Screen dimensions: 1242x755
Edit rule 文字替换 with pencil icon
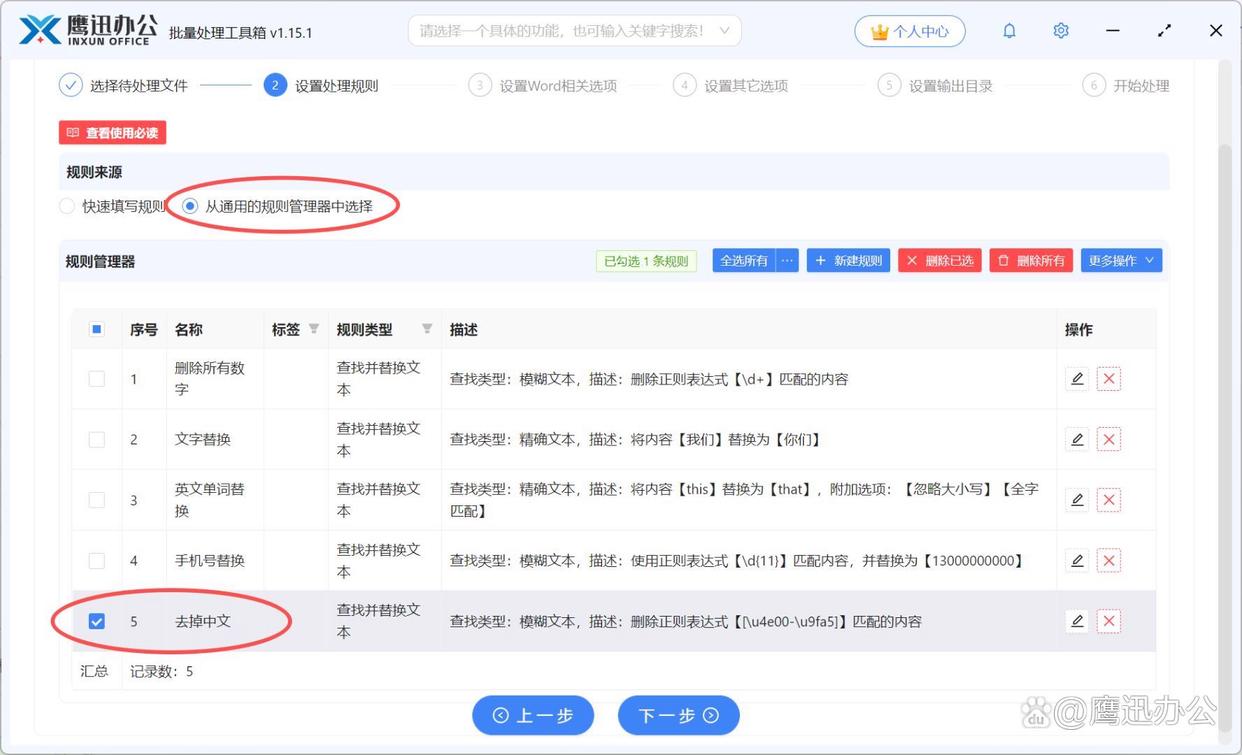[1077, 439]
